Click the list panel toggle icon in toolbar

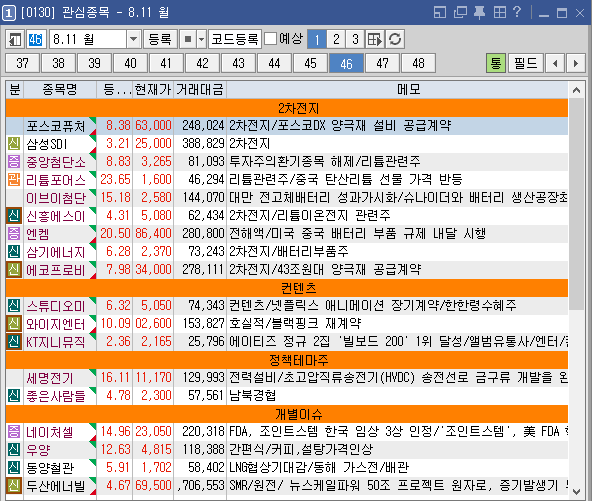pyautogui.click(x=15, y=39)
